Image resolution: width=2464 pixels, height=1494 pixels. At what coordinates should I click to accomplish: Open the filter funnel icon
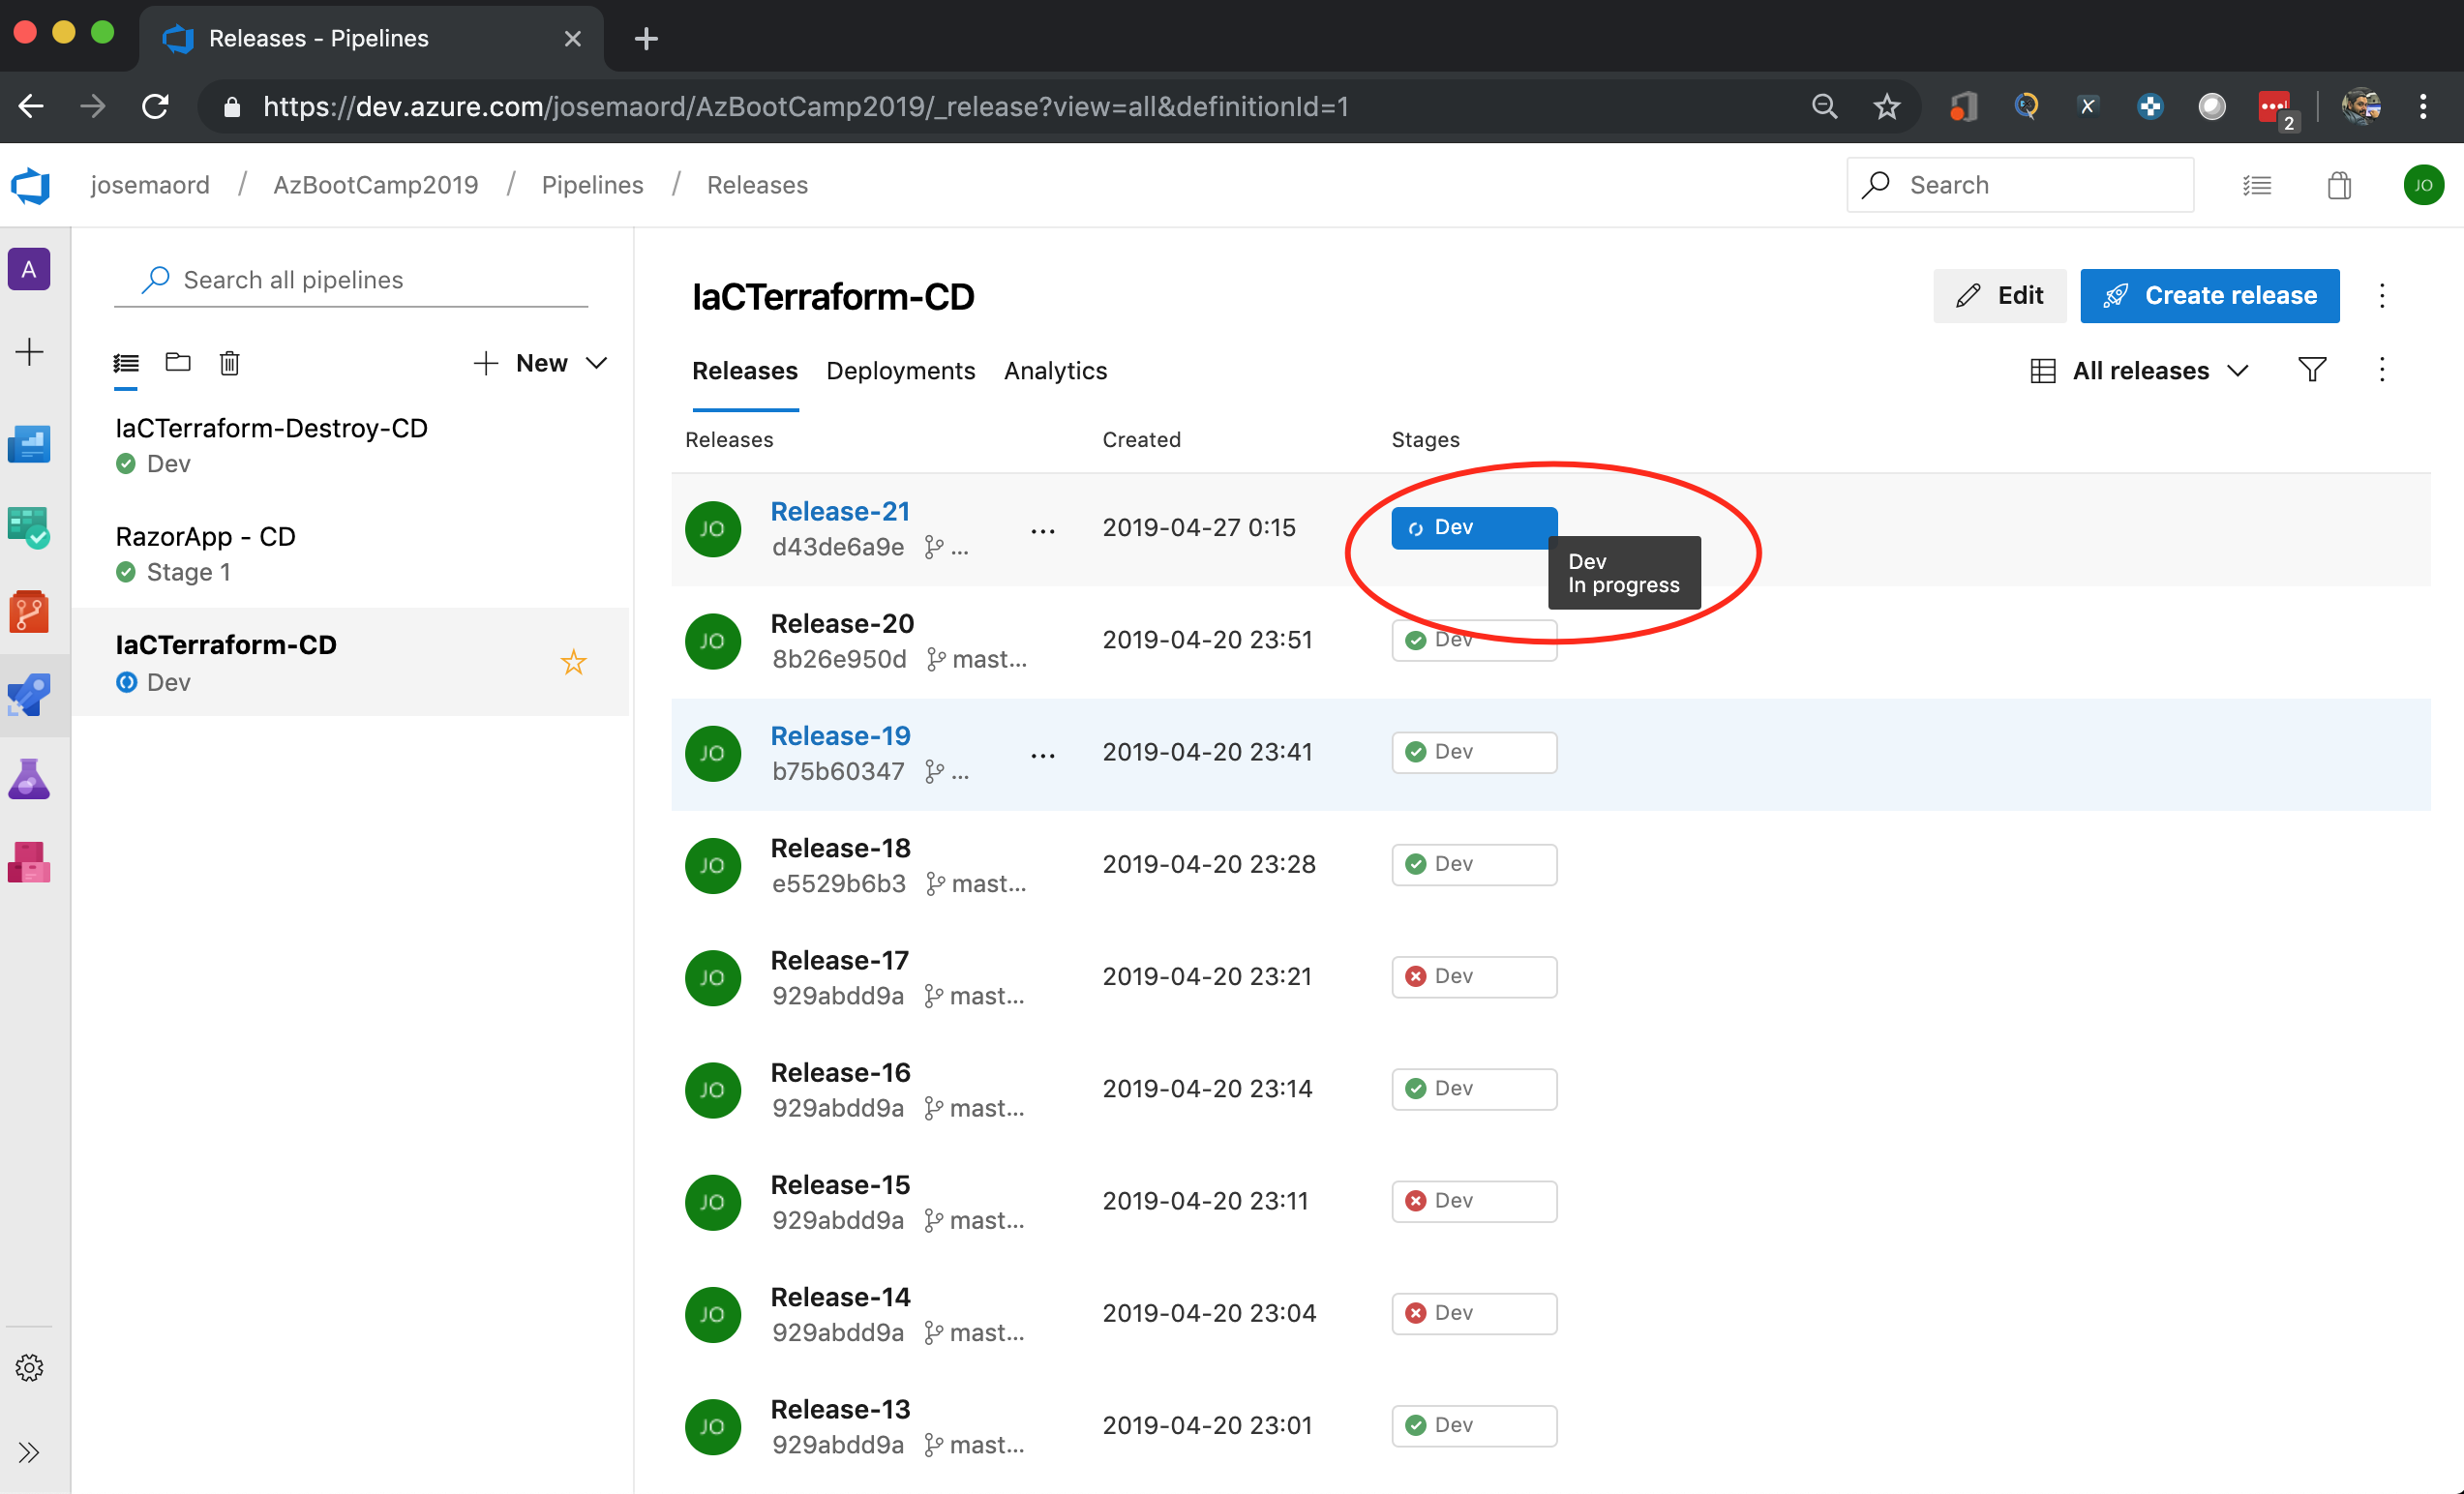[2311, 370]
